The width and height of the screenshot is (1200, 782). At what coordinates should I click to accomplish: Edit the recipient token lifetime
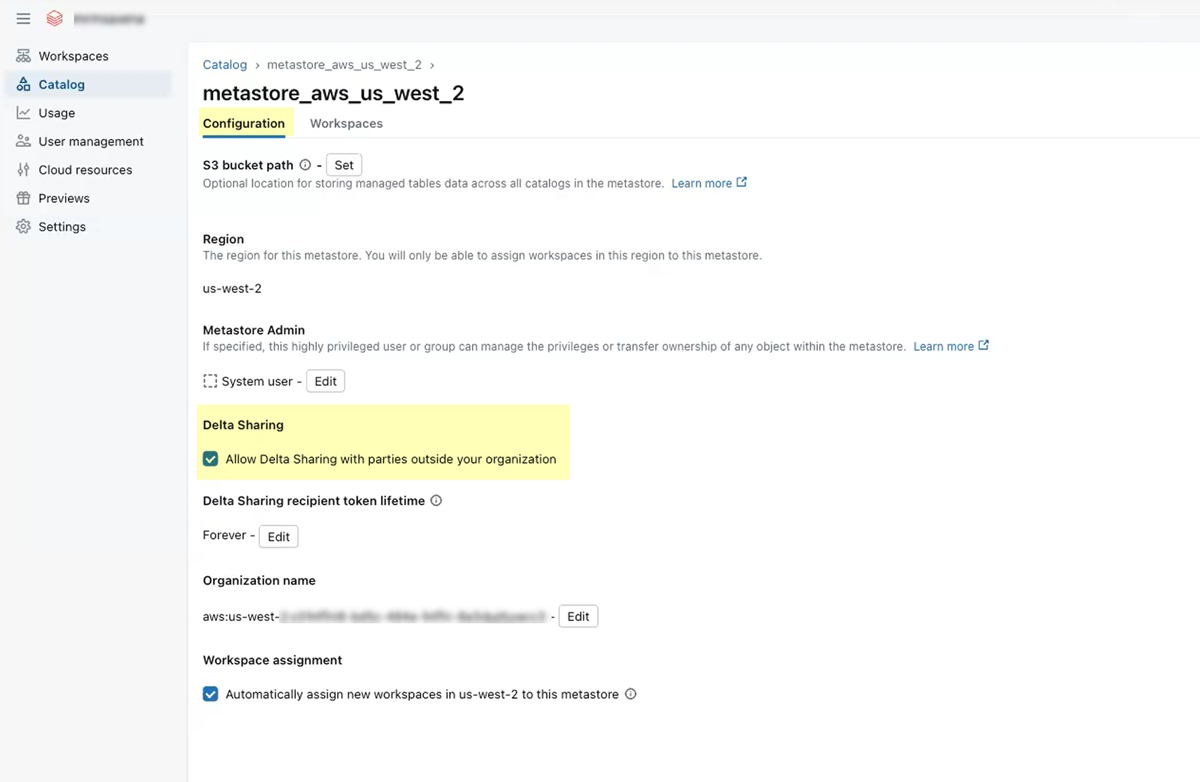pos(278,536)
